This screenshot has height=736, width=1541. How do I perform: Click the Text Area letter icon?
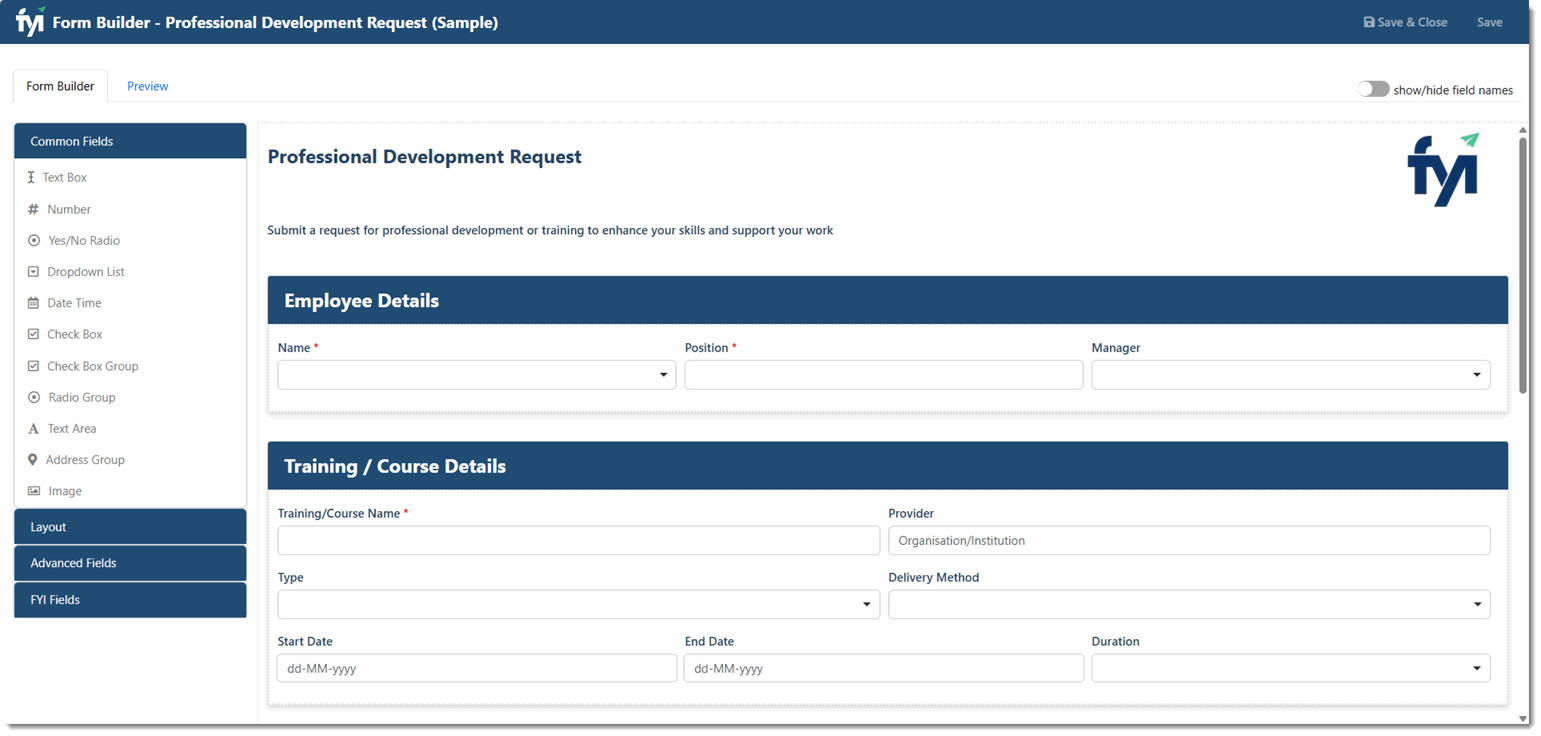pos(33,428)
